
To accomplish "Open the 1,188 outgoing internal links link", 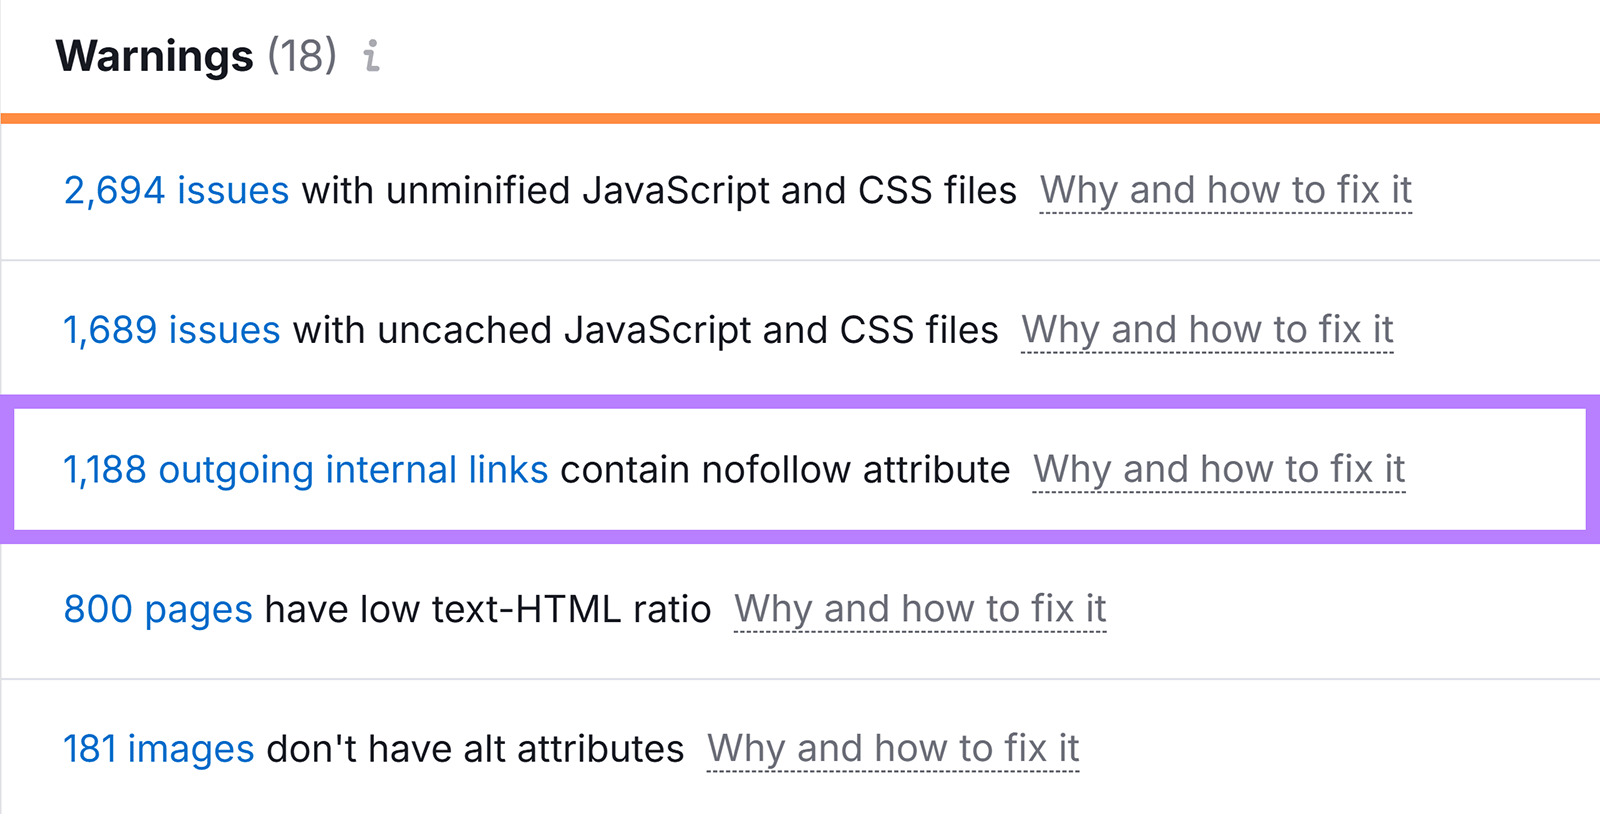I will (305, 469).
